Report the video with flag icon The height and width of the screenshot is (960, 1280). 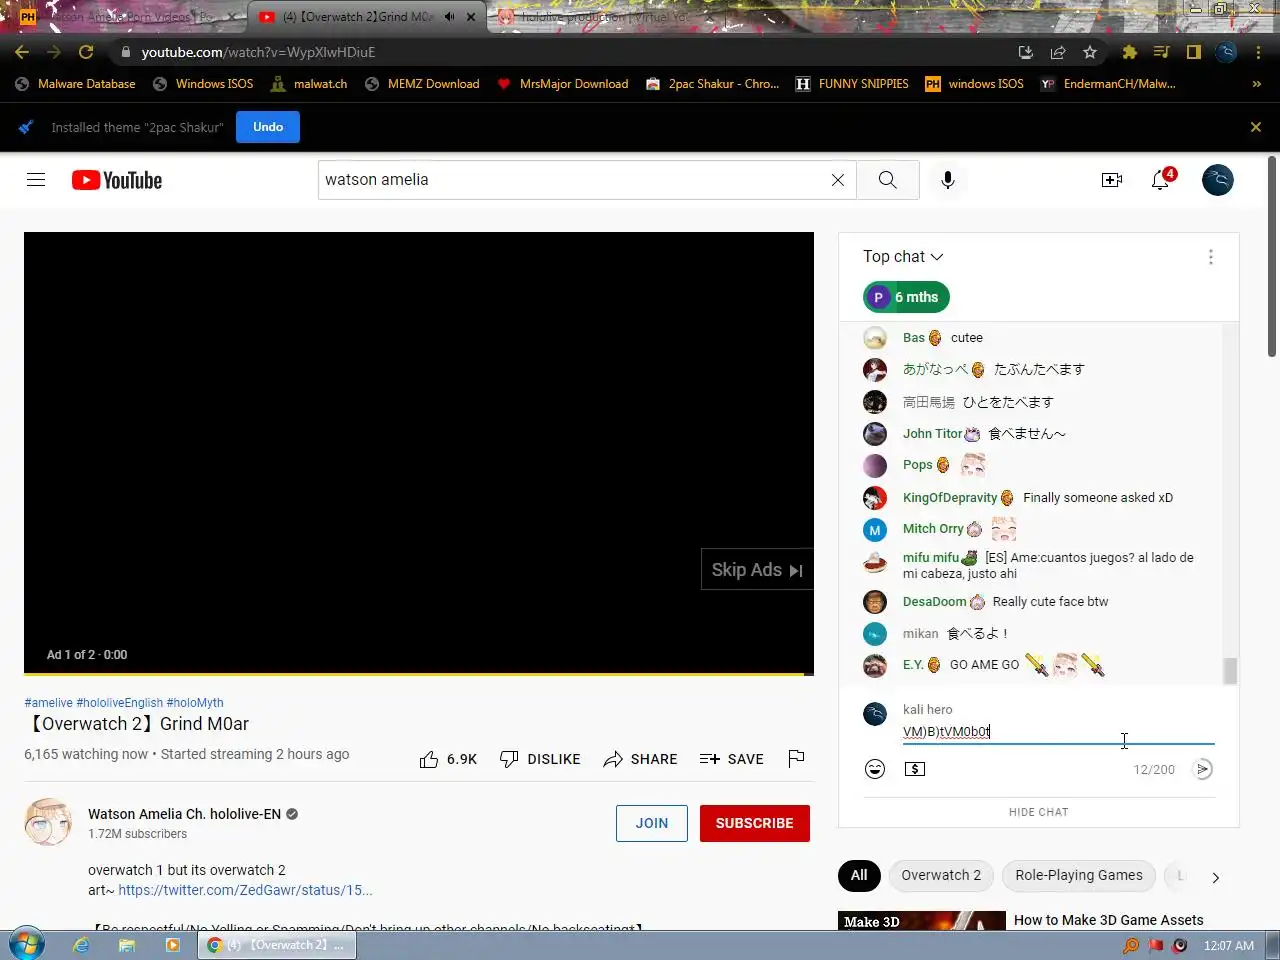pyautogui.click(x=796, y=759)
